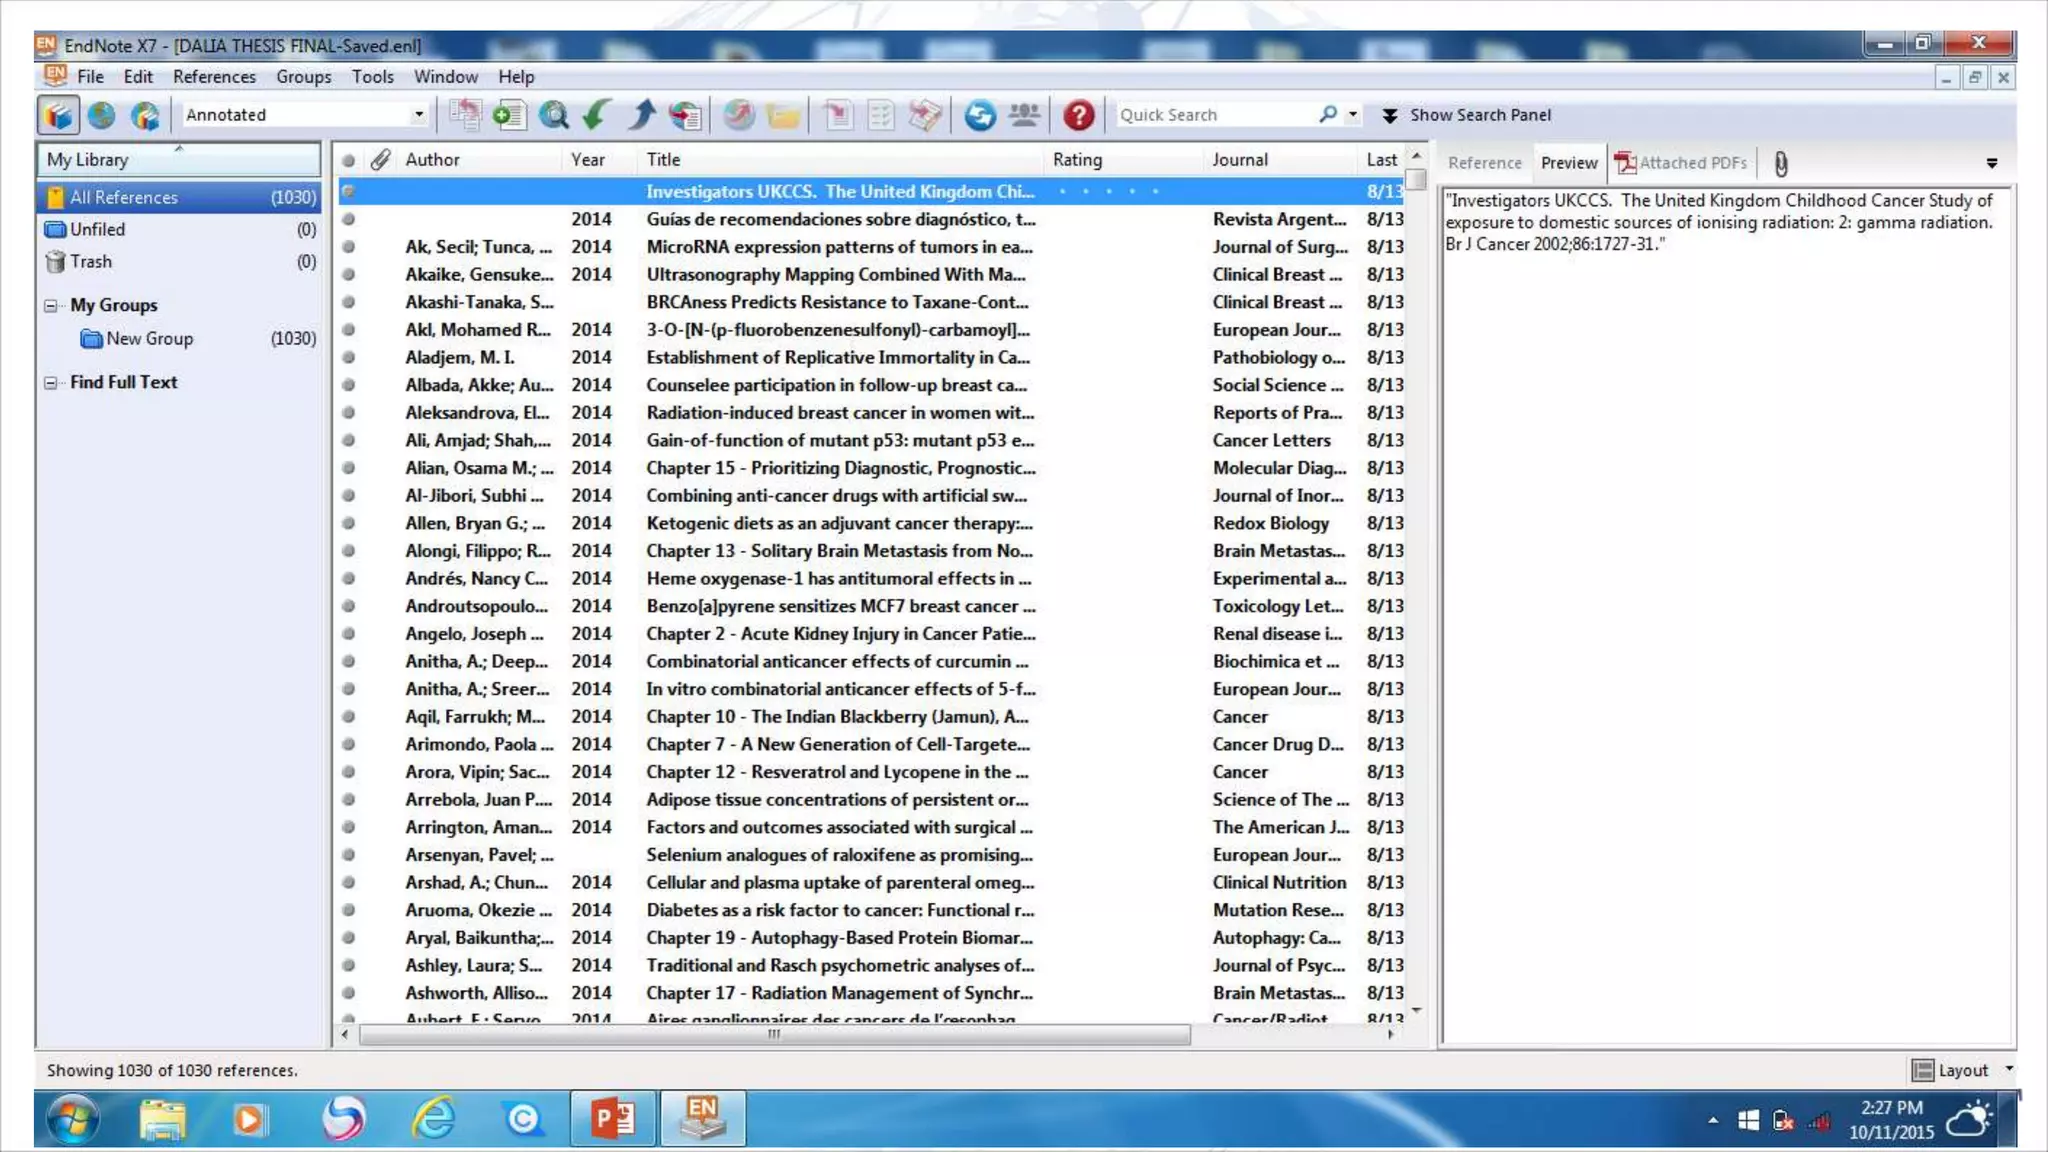The image size is (2048, 1152).
Task: Collapse the My Groups section
Action: point(50,306)
